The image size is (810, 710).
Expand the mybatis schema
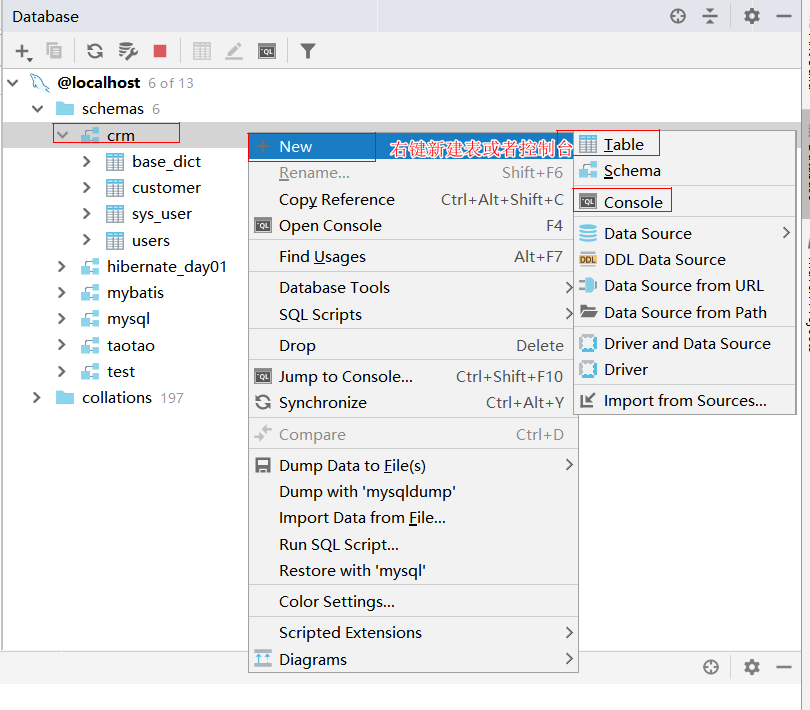pyautogui.click(x=62, y=292)
